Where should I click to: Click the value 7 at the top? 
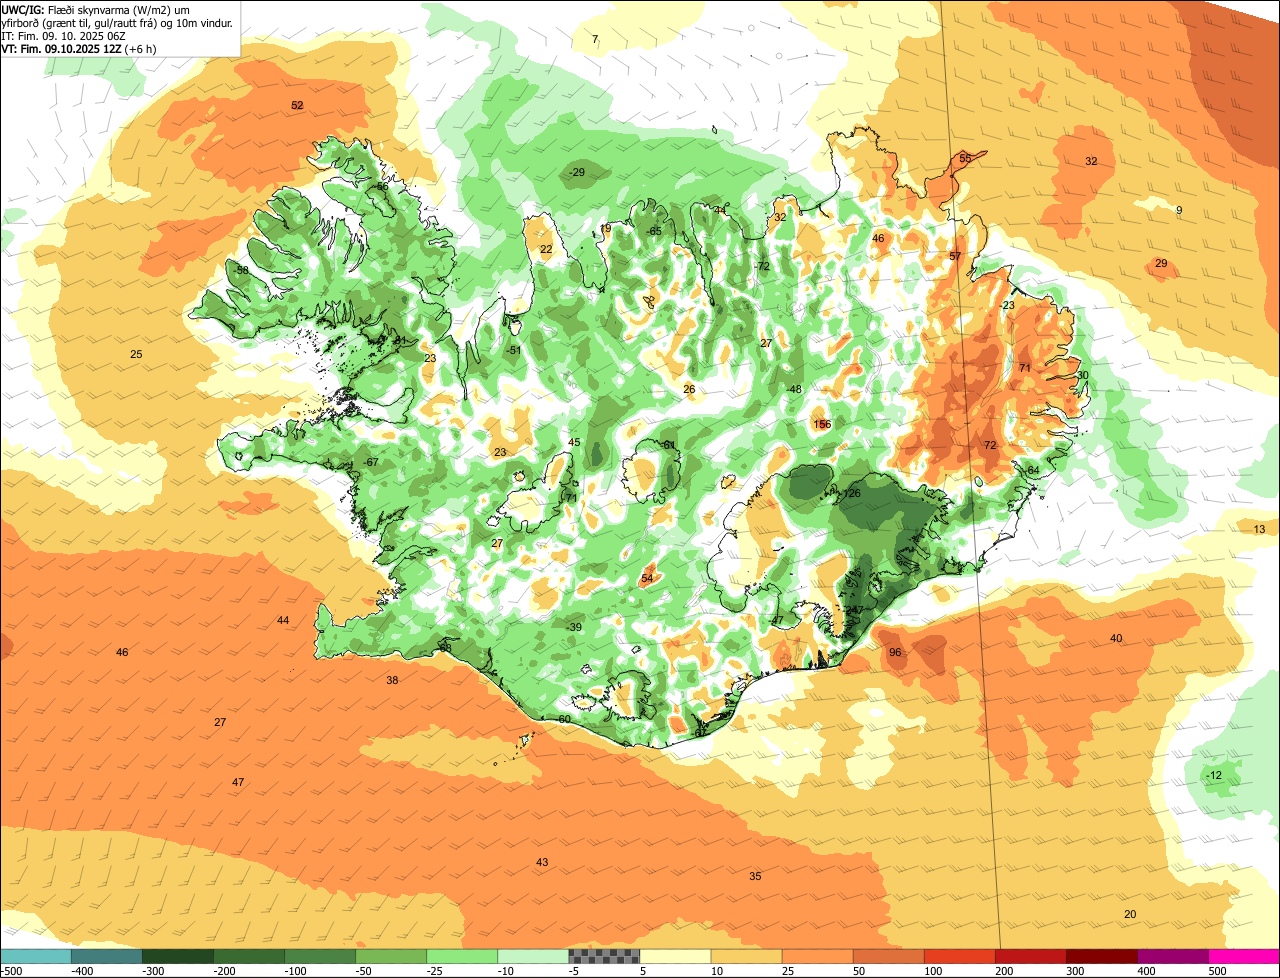595,40
